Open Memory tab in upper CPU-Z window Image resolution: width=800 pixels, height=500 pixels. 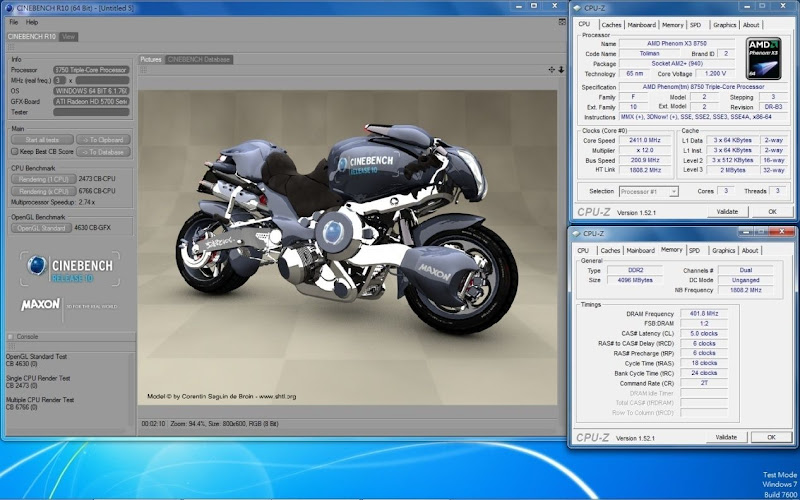pyautogui.click(x=673, y=25)
